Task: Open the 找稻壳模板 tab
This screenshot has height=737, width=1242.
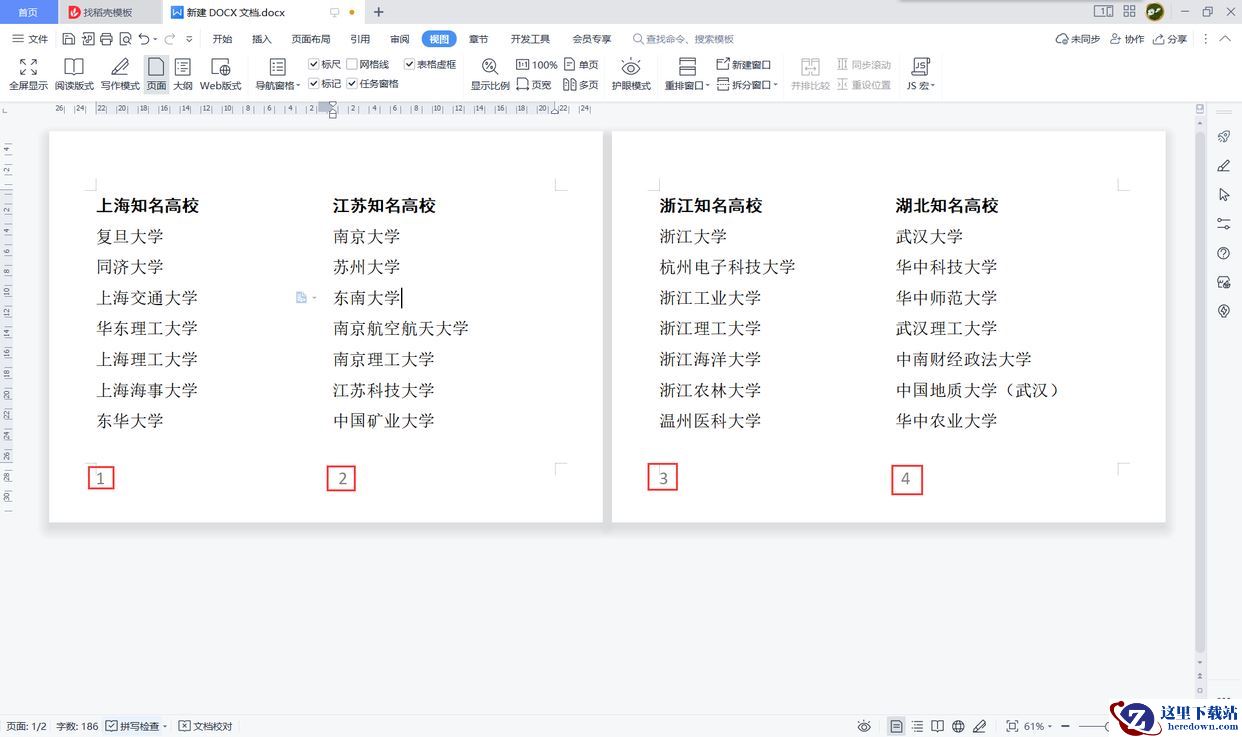Action: point(110,12)
